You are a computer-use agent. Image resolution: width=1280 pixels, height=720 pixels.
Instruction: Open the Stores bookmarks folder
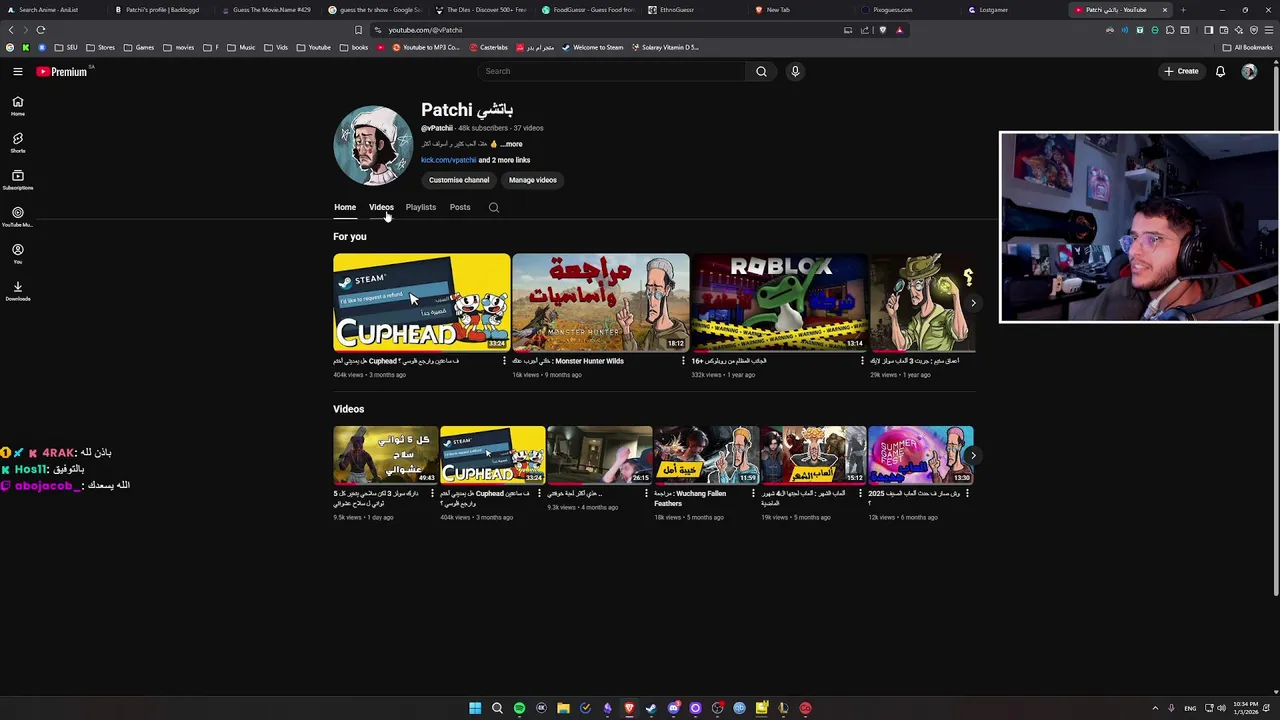point(100,47)
